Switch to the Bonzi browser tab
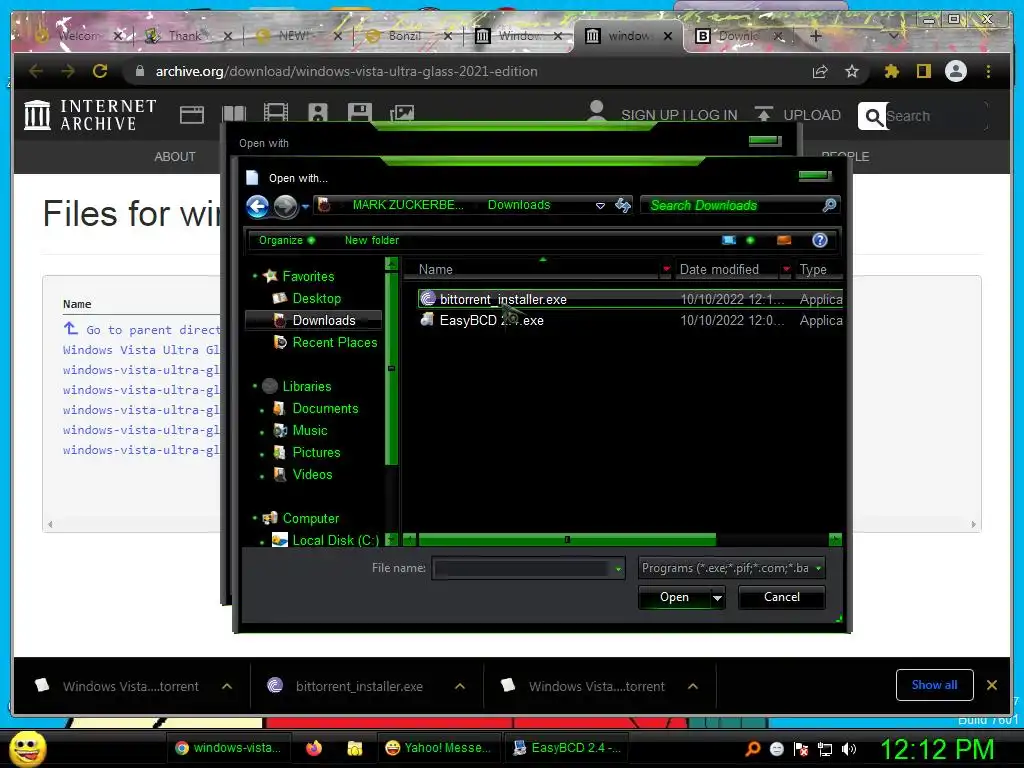This screenshot has height=768, width=1024. pyautogui.click(x=406, y=36)
